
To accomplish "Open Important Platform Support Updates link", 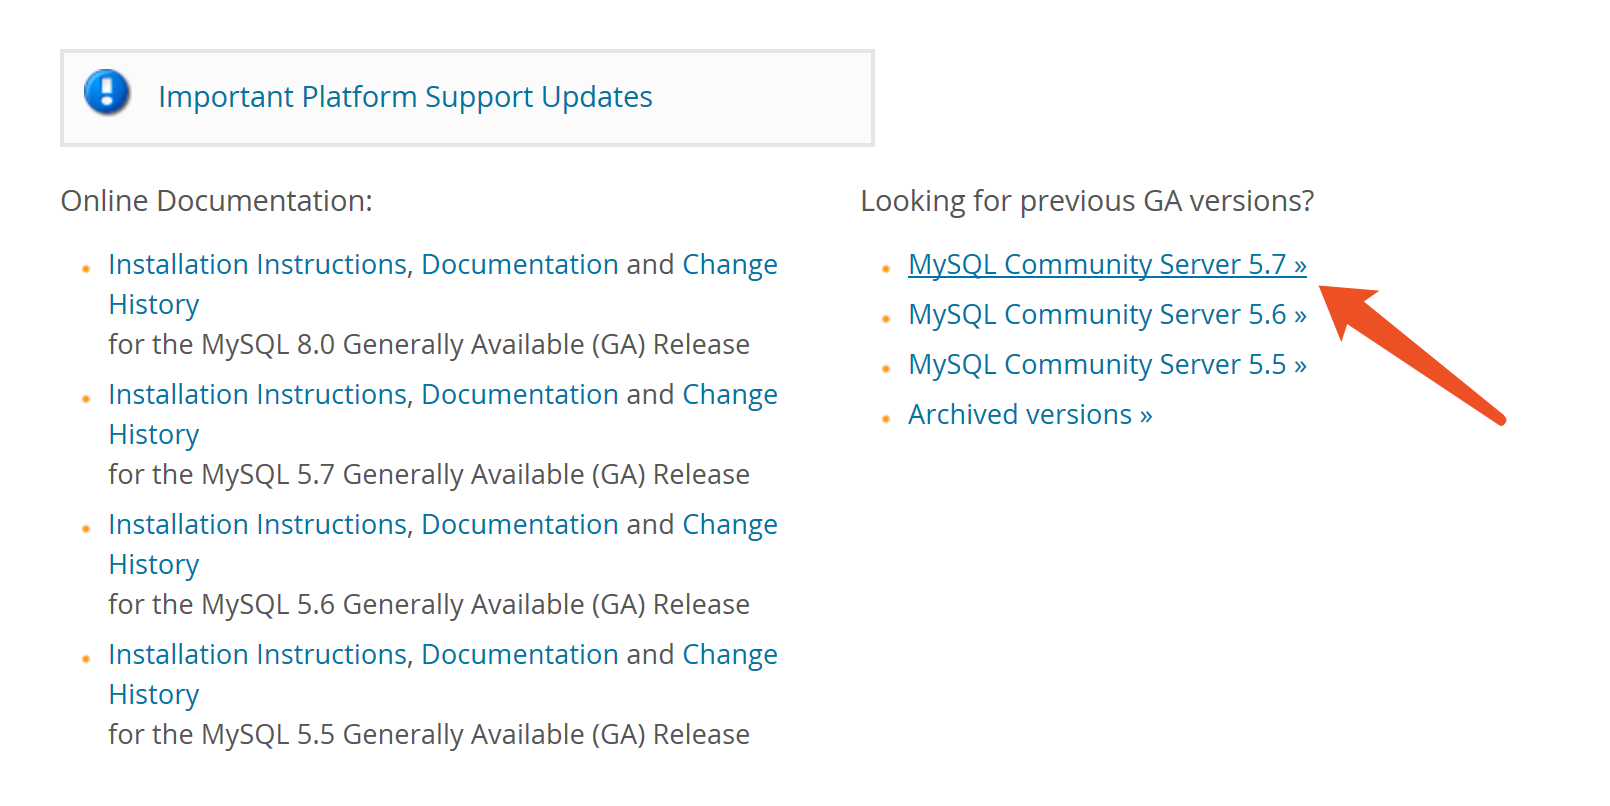I will tap(405, 97).
